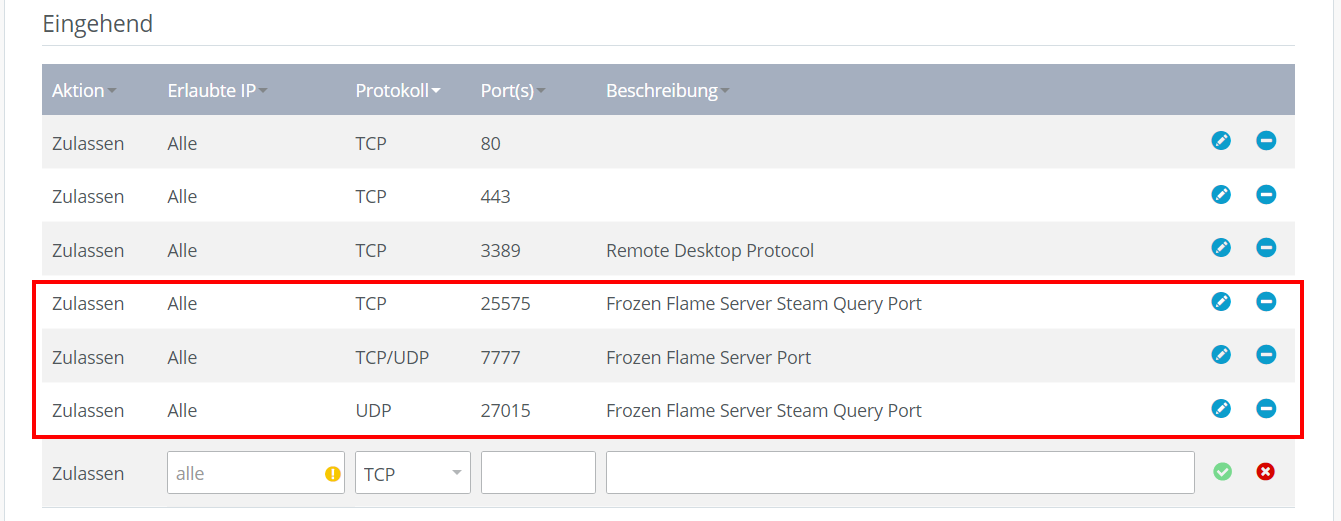
Task: Edit the port 7777 Frozen Flame rule
Action: pos(1221,354)
